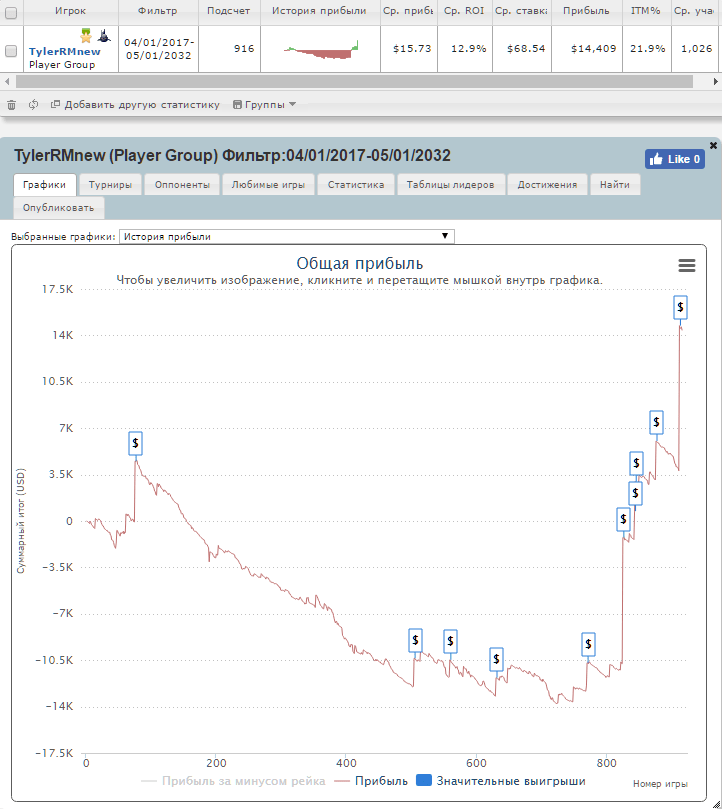Click the gold star badge icon
The width and height of the screenshot is (722, 809).
87,36
